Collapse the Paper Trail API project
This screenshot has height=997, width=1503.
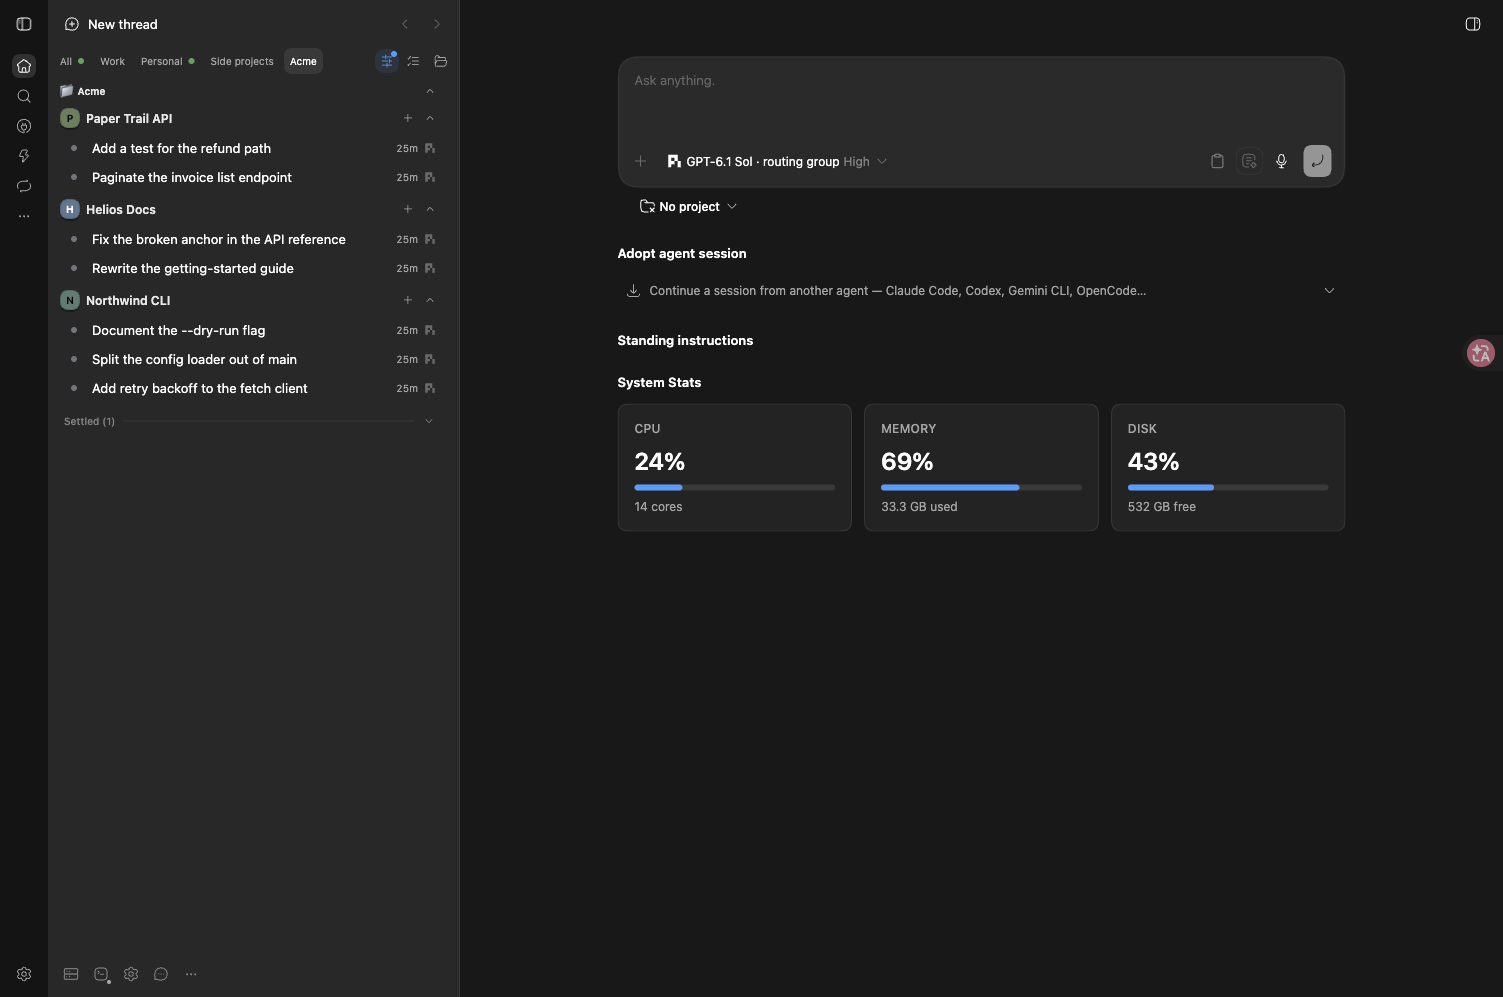click(x=430, y=118)
